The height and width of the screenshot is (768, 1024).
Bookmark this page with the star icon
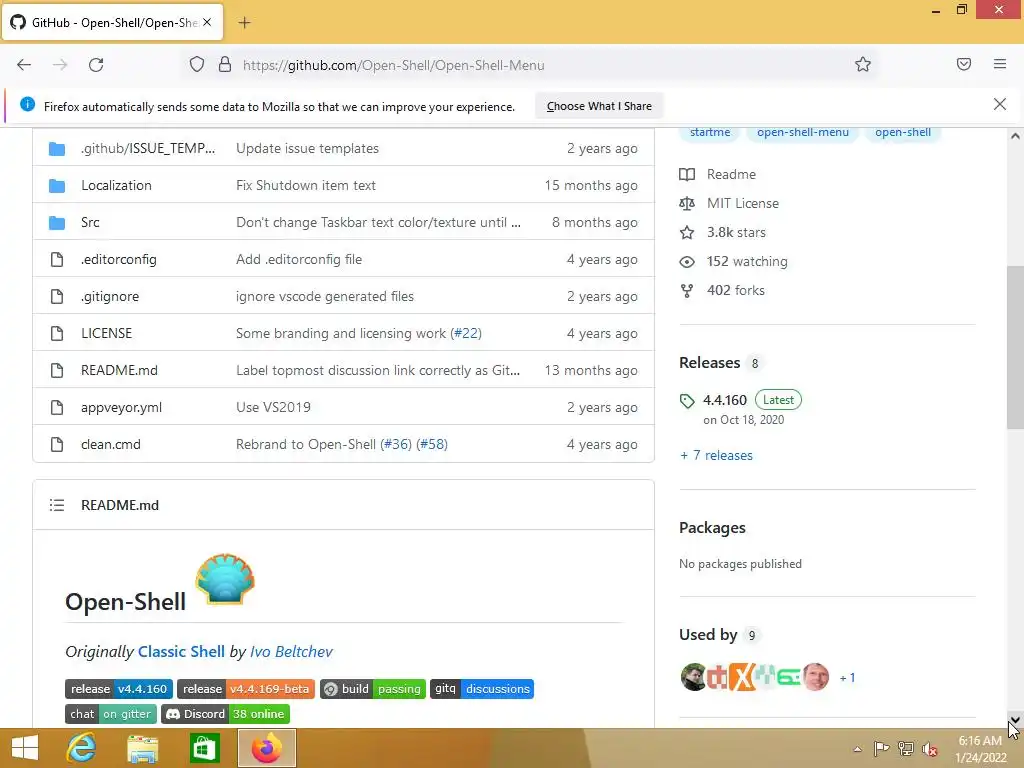point(863,64)
